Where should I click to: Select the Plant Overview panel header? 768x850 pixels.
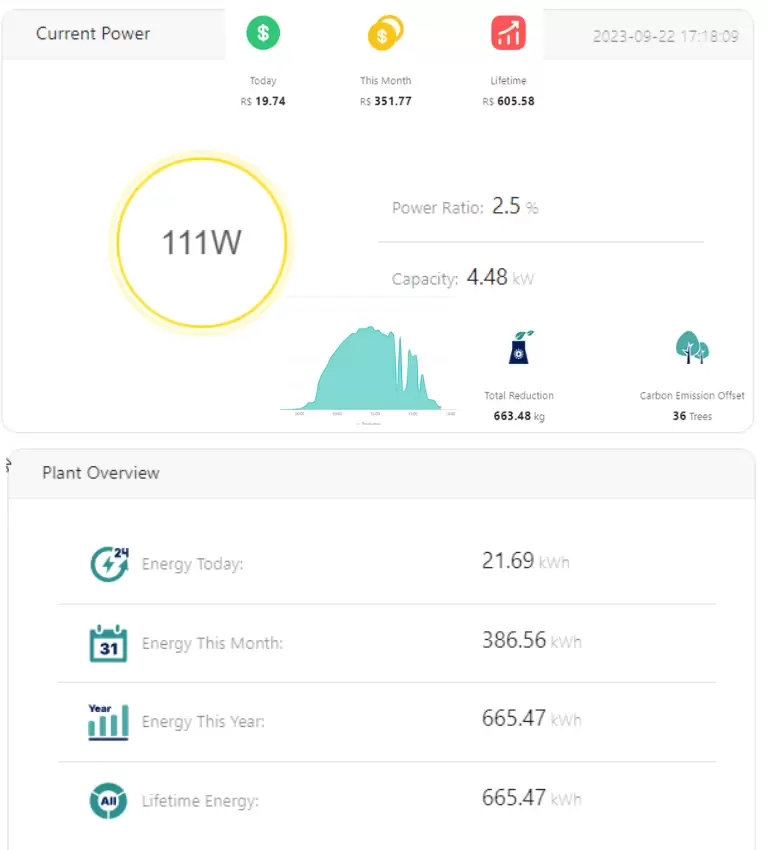click(x=100, y=473)
